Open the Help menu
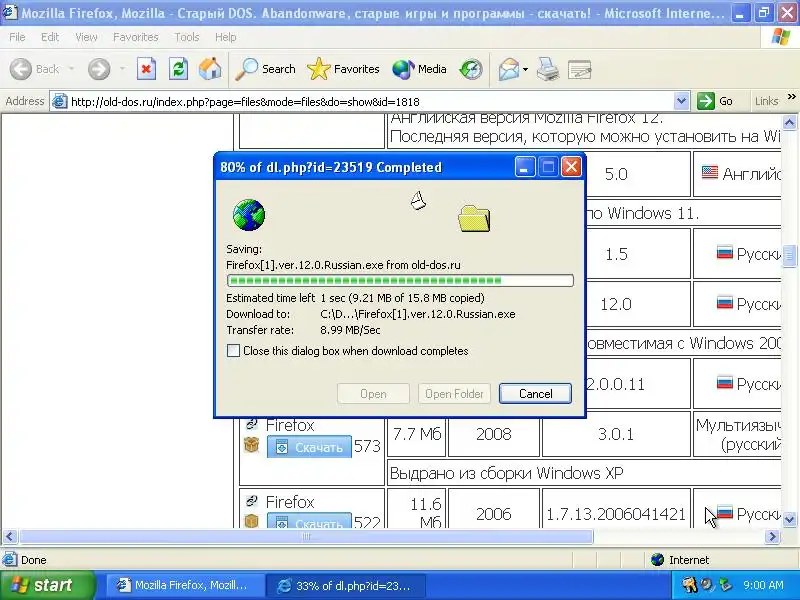 226,37
